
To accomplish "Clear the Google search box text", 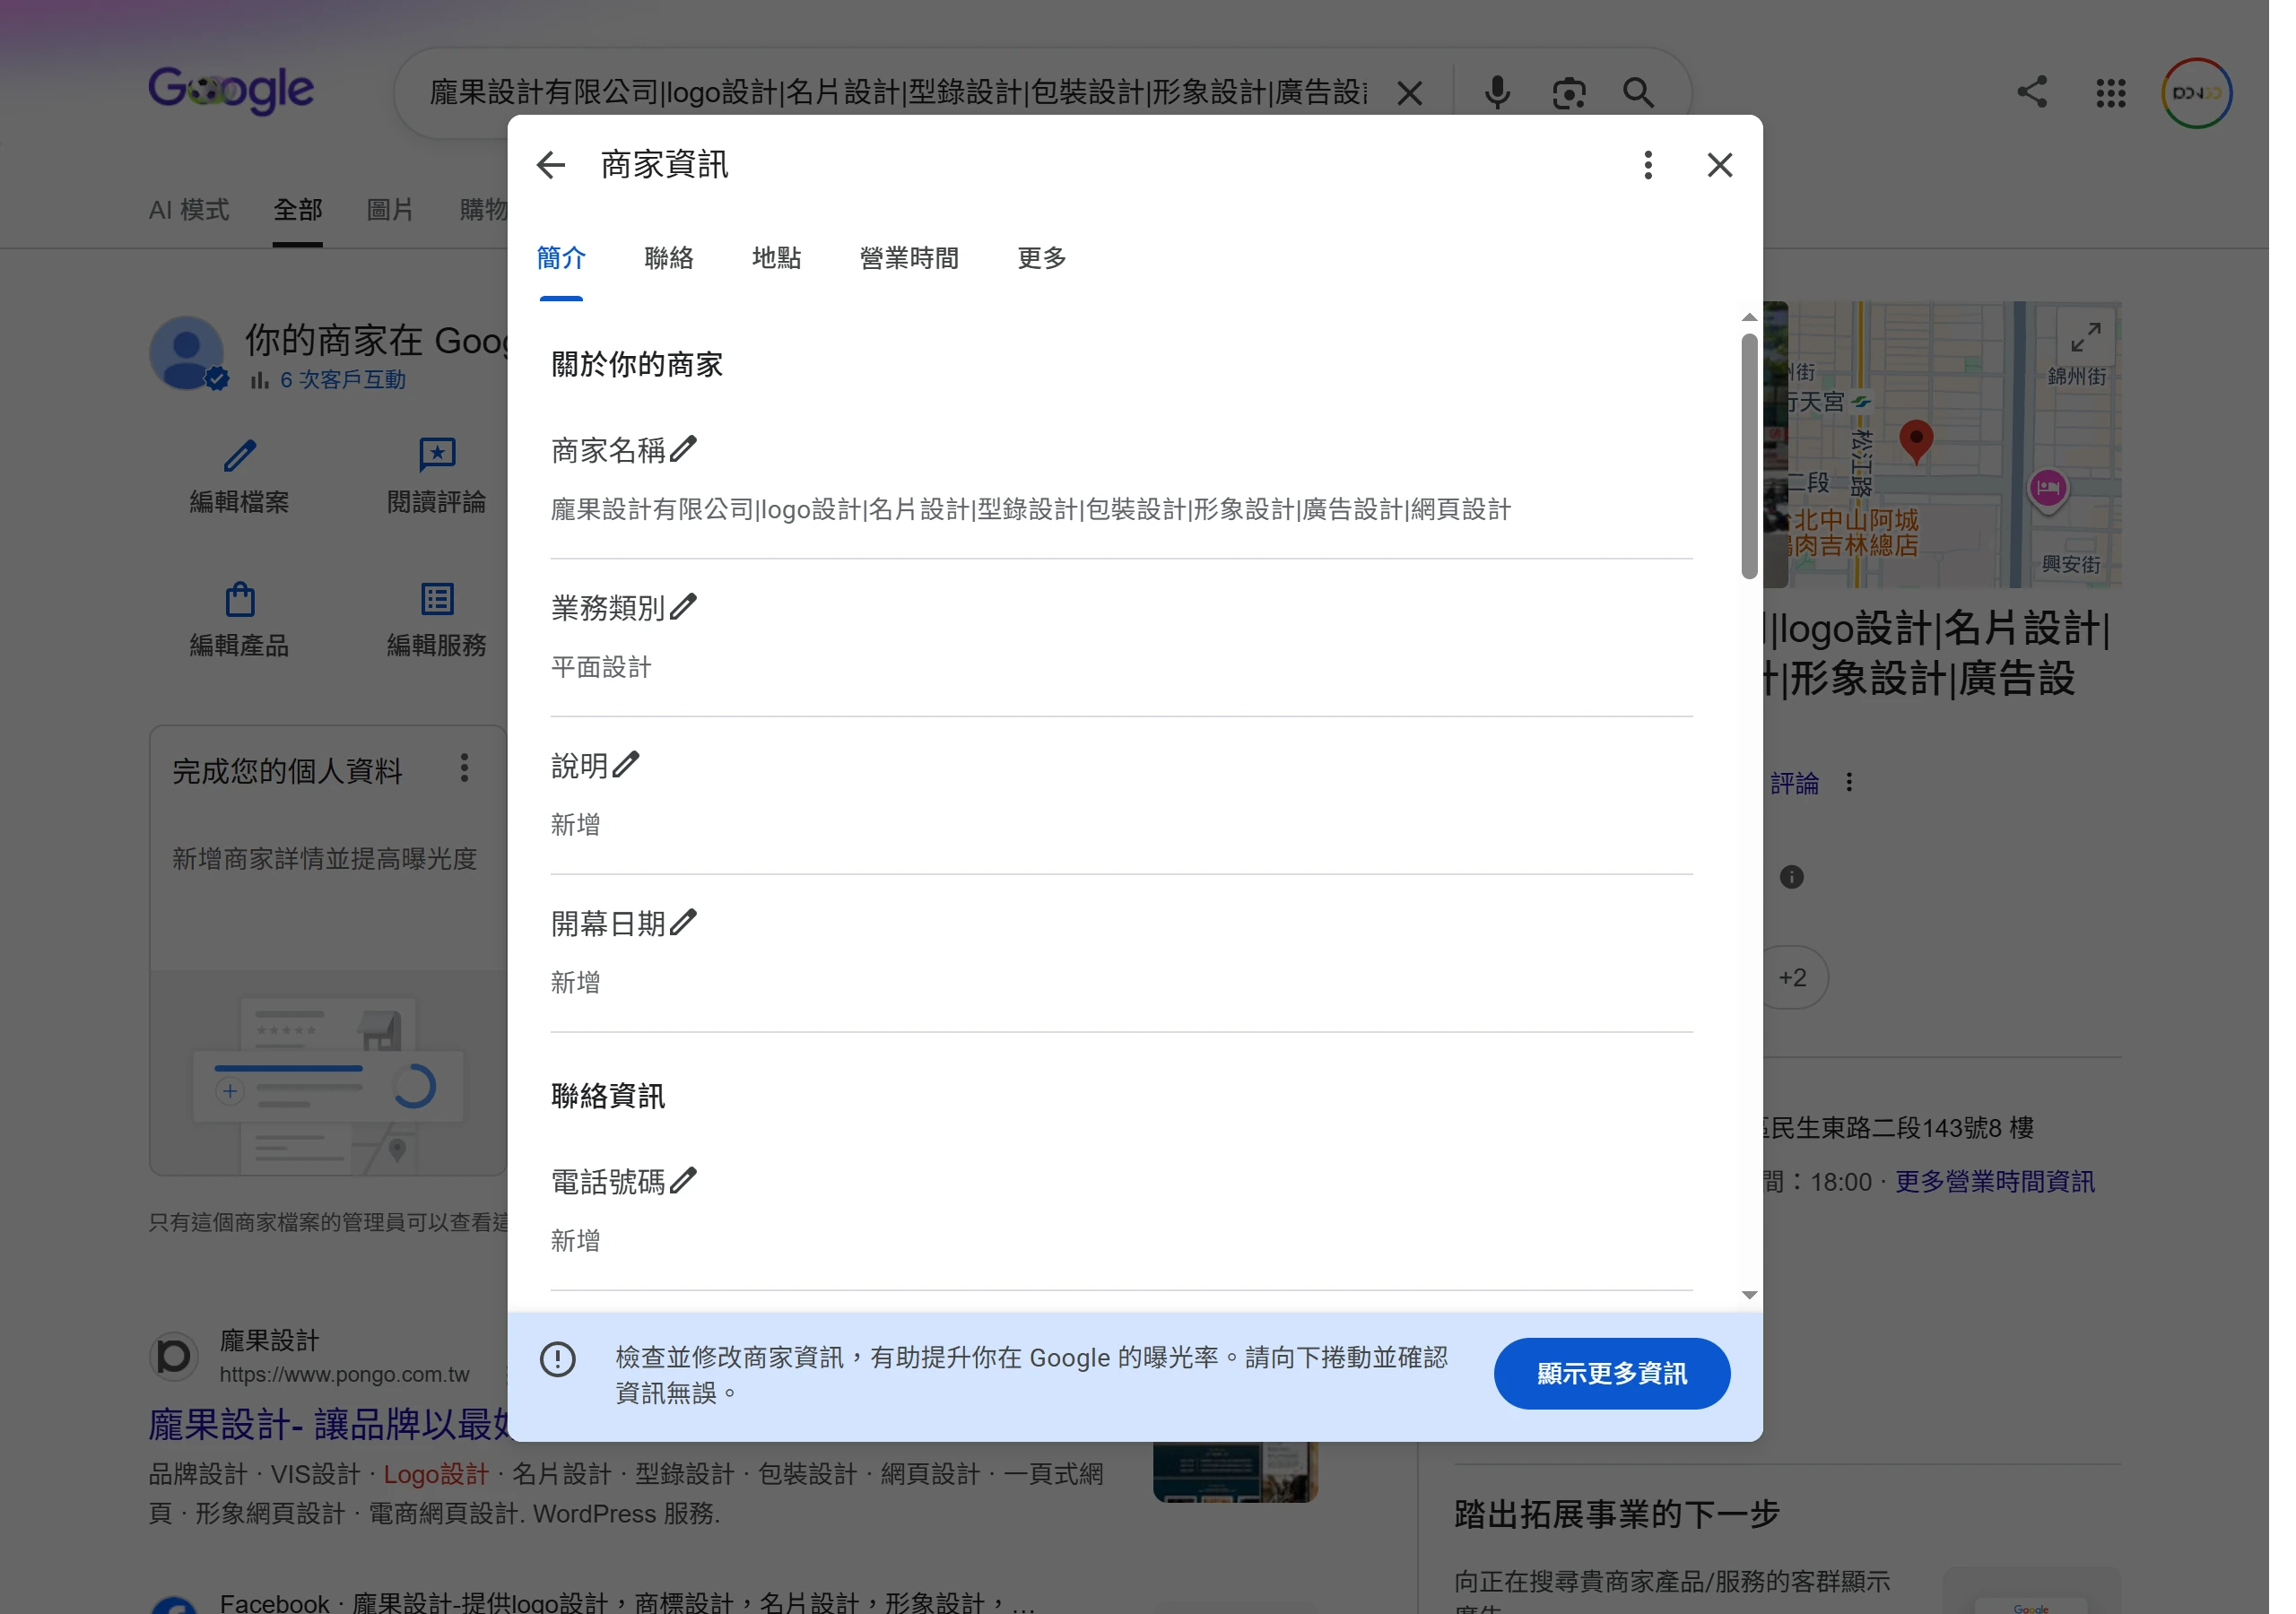I will pyautogui.click(x=1426, y=94).
